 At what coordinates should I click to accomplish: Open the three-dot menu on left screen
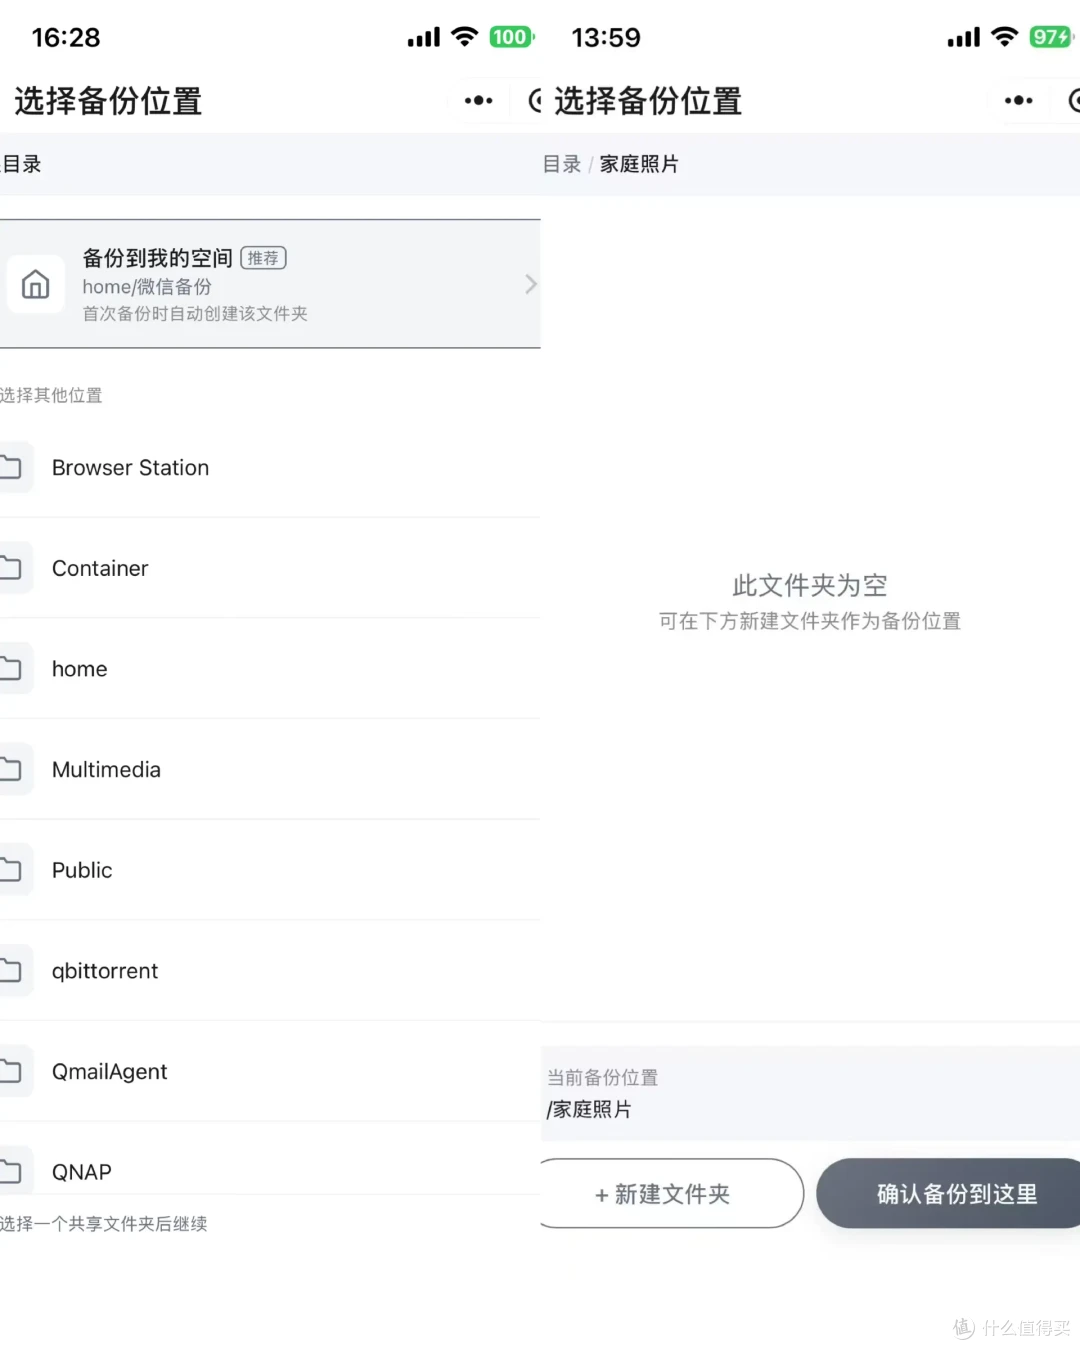coord(478,101)
